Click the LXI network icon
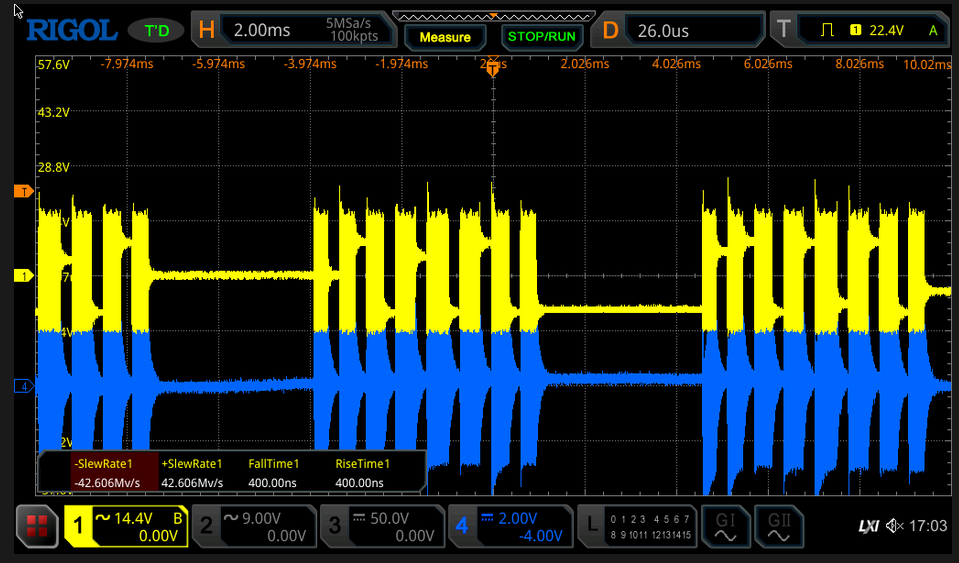Image resolution: width=959 pixels, height=563 pixels. coord(869,526)
